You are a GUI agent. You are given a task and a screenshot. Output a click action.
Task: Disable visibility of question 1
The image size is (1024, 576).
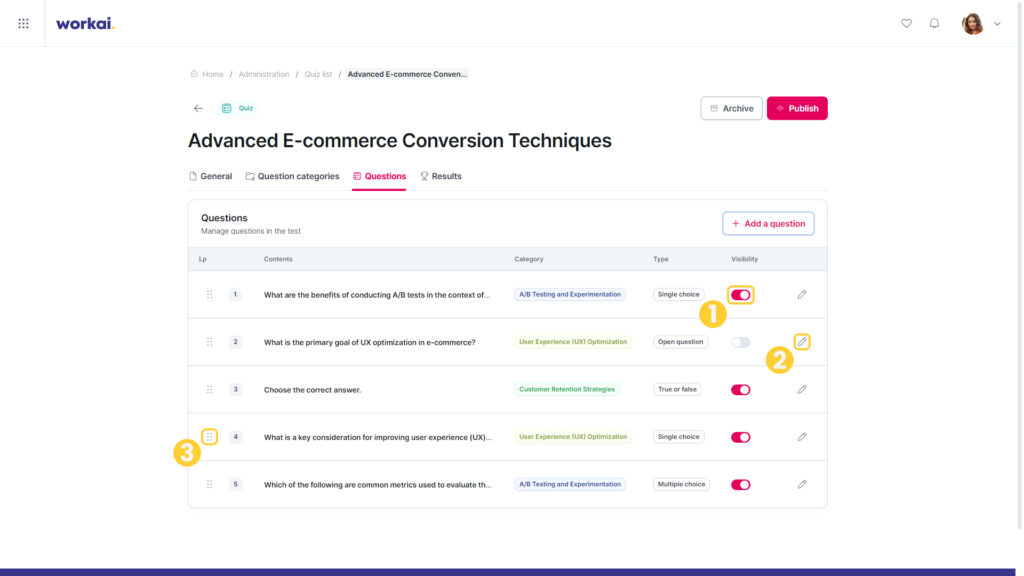pos(741,295)
